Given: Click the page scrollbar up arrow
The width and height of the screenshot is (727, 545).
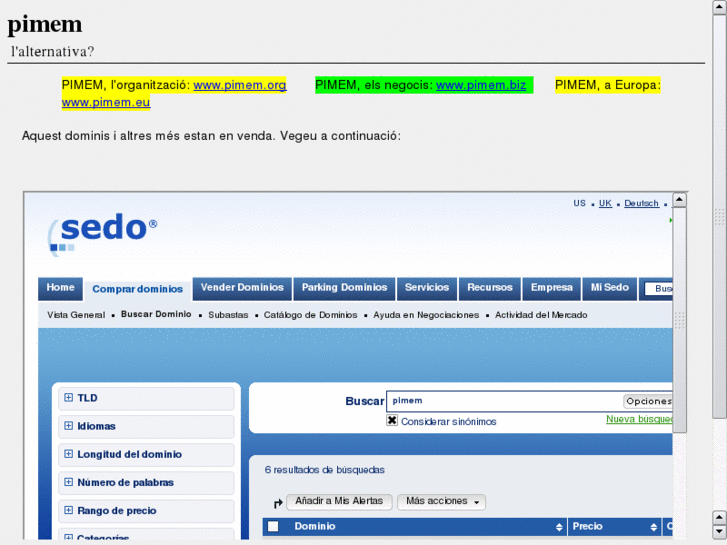Looking at the screenshot, I should pos(719,6).
